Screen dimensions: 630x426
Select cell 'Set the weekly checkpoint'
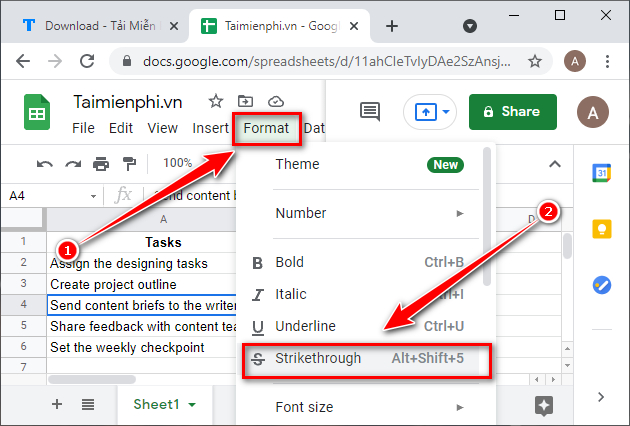pyautogui.click(x=141, y=347)
